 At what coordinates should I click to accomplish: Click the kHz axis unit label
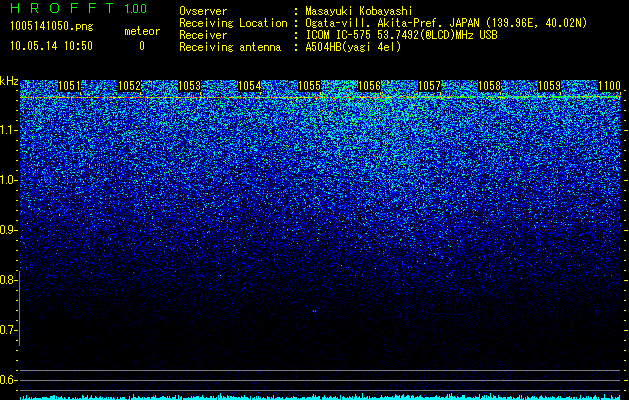[9, 81]
